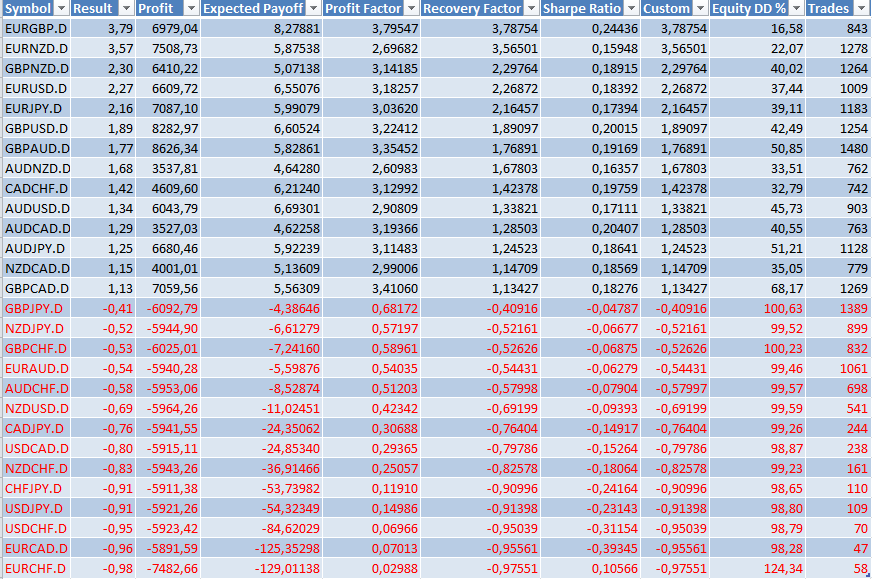Open the Equity DD % filter dropdown
The width and height of the screenshot is (872, 579).
797,8
